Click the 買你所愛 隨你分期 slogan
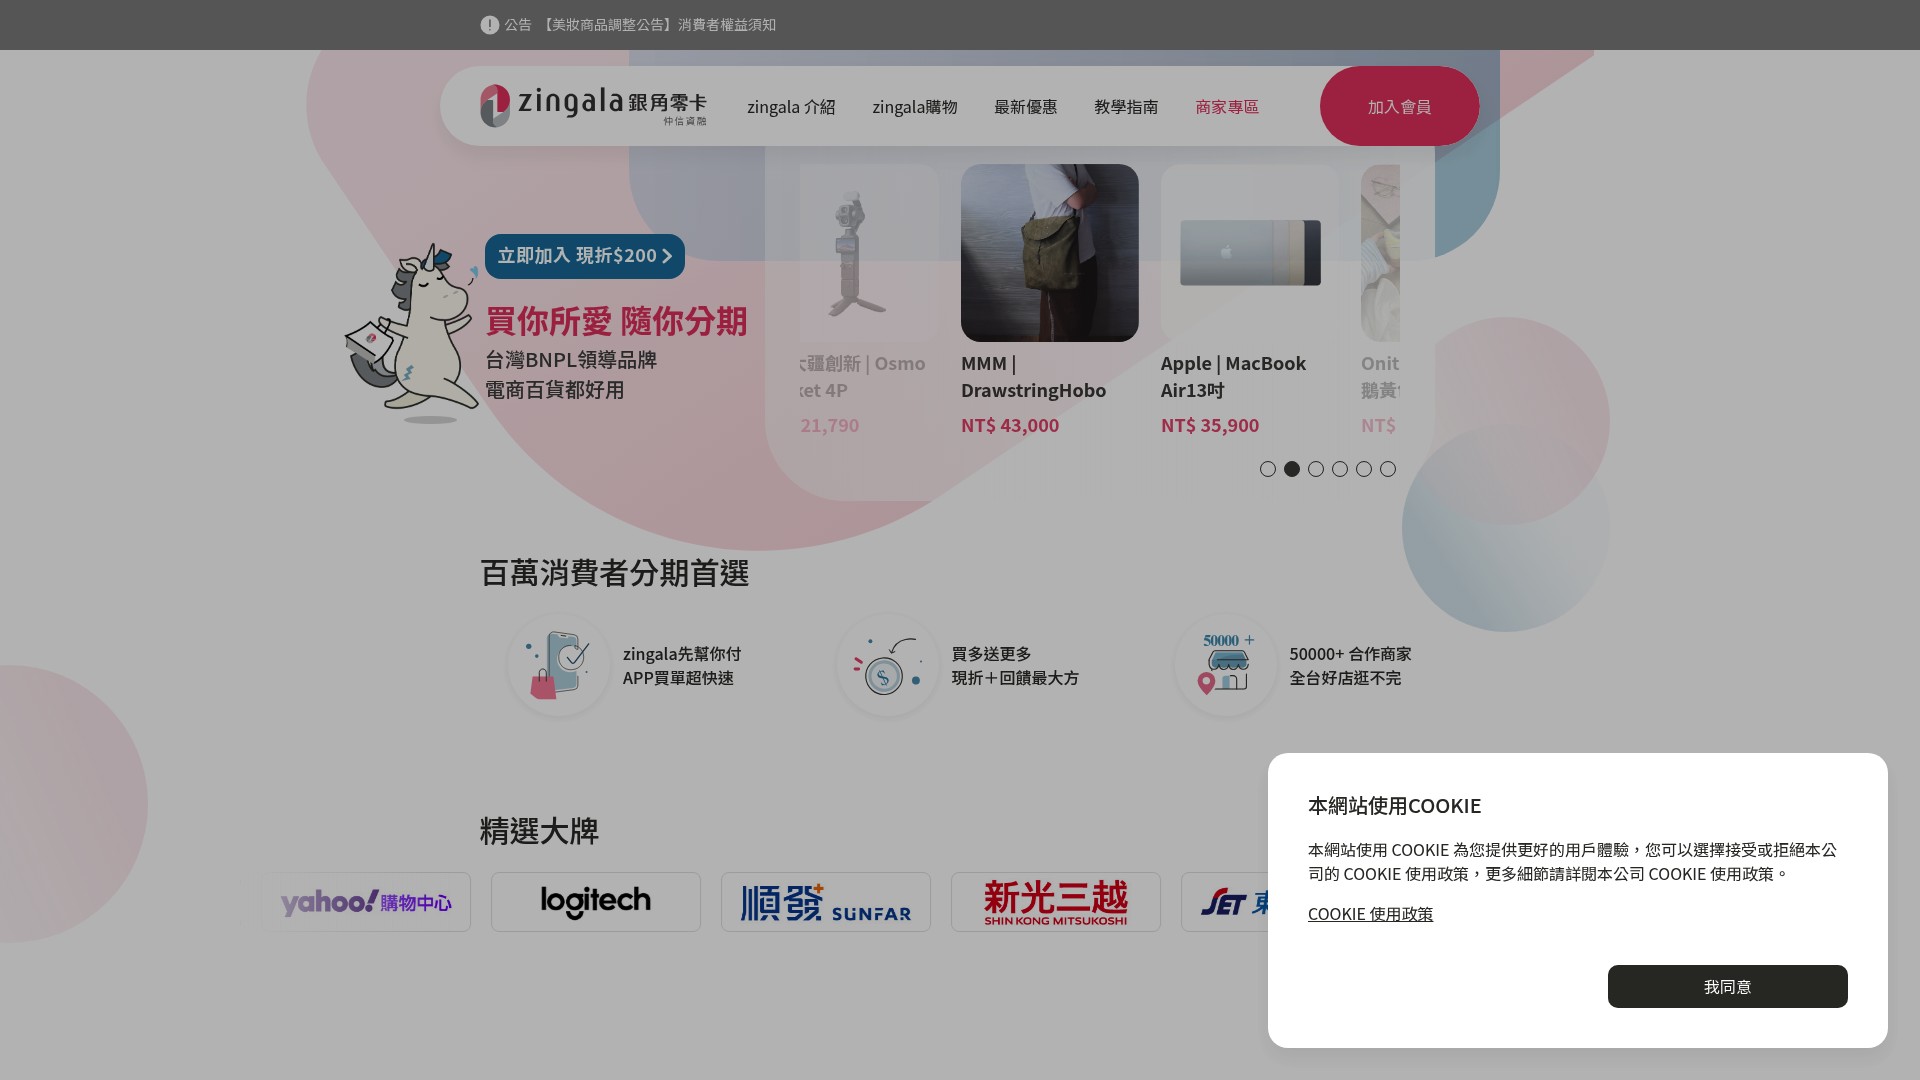 coord(616,321)
